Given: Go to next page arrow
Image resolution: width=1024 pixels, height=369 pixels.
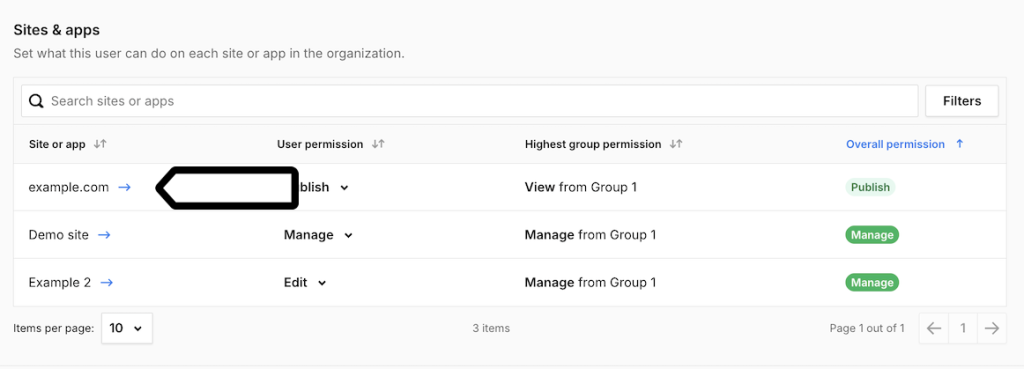Looking at the screenshot, I should tap(992, 329).
